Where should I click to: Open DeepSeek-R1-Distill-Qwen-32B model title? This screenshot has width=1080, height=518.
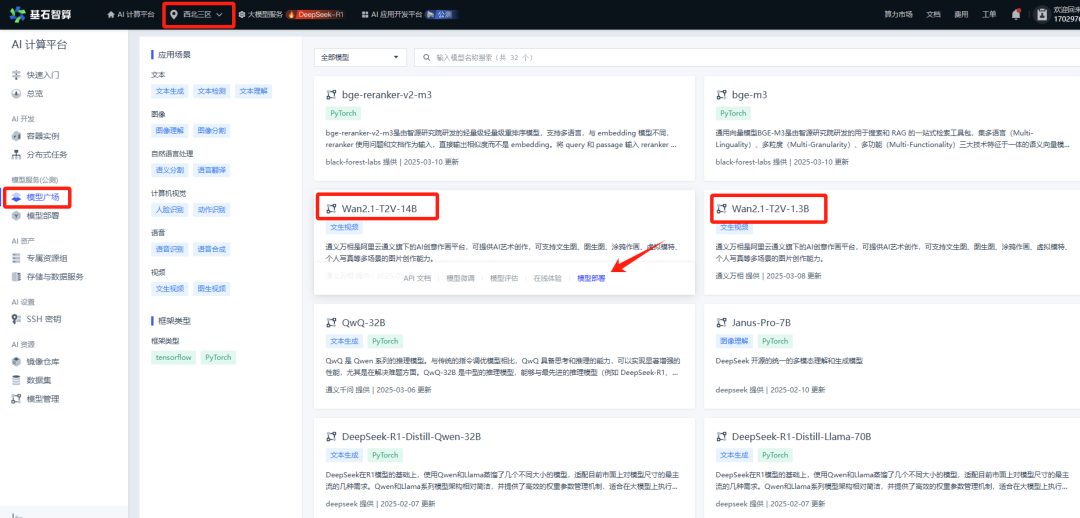coord(411,437)
